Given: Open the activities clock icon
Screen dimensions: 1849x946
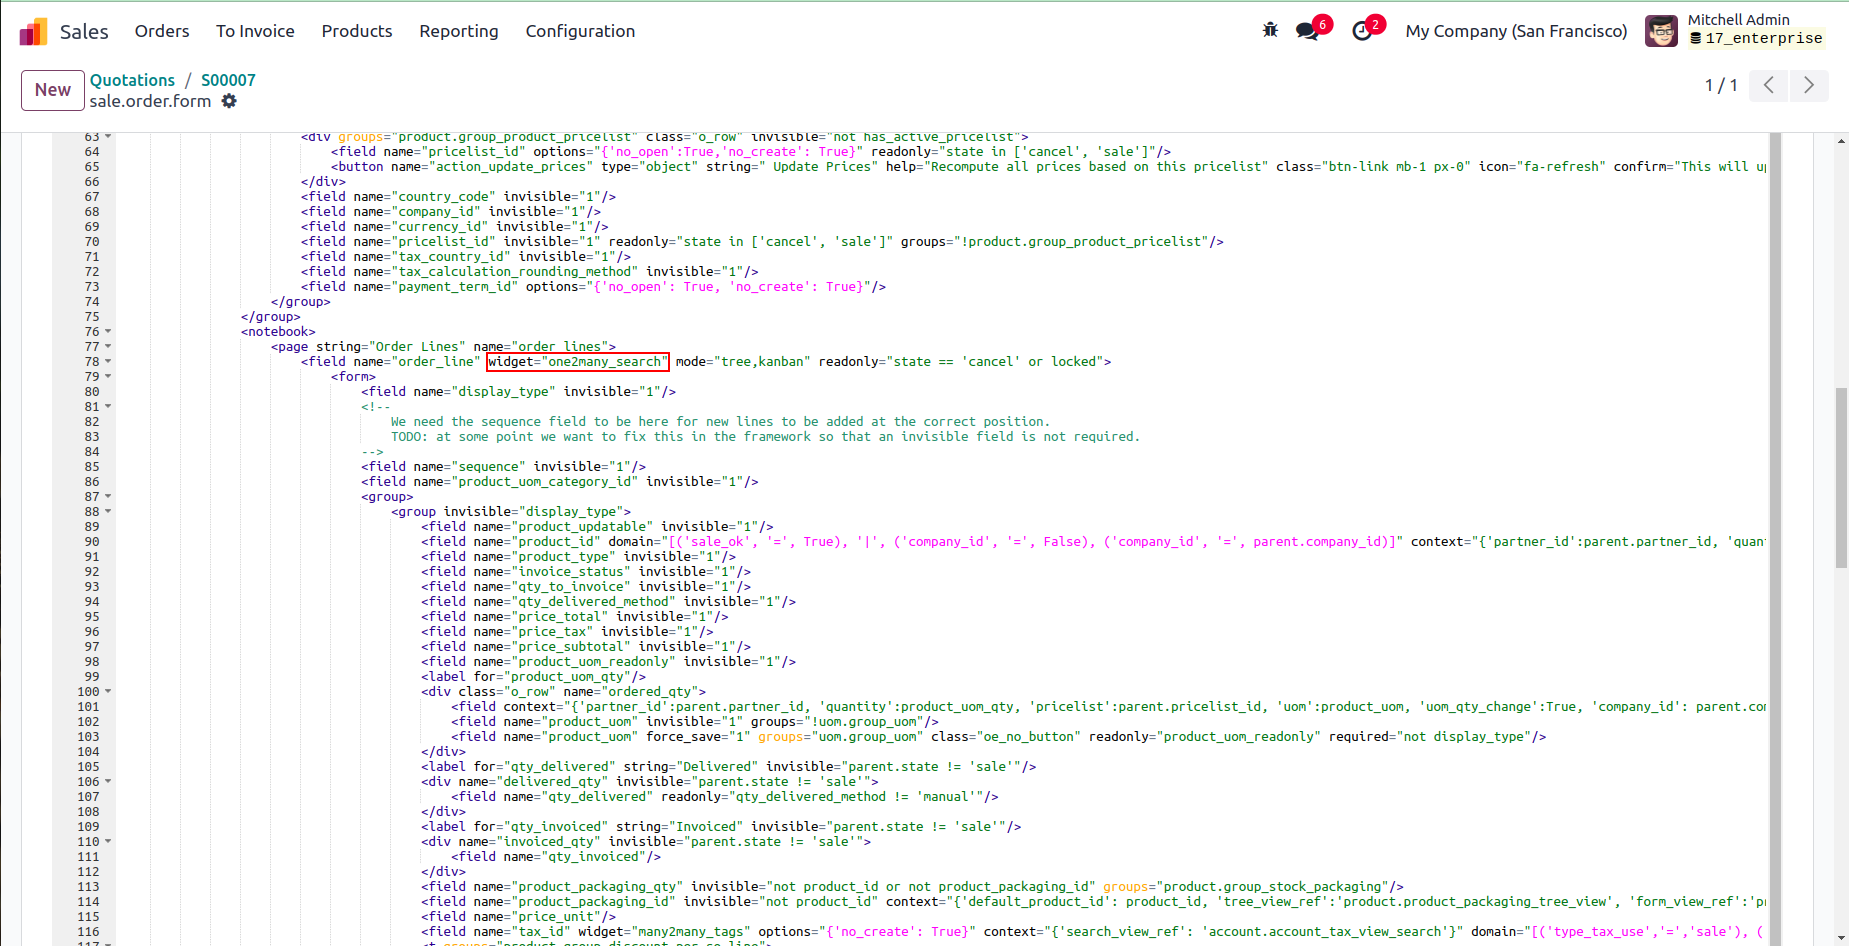Looking at the screenshot, I should coord(1362,31).
